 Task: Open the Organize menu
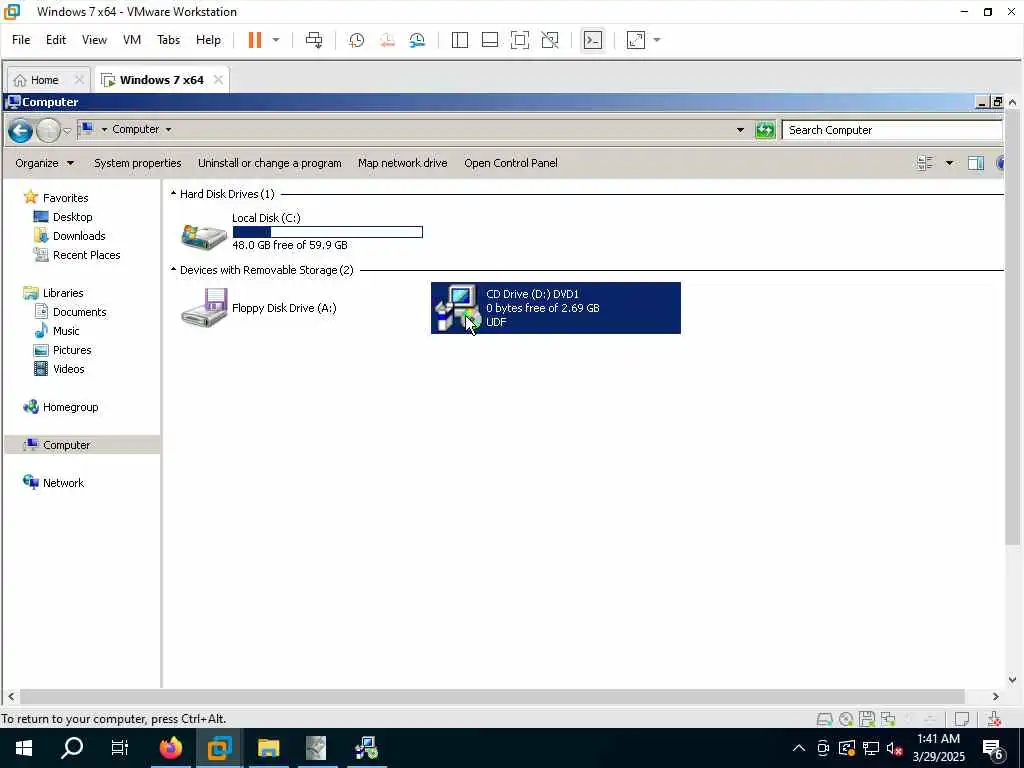tap(44, 163)
